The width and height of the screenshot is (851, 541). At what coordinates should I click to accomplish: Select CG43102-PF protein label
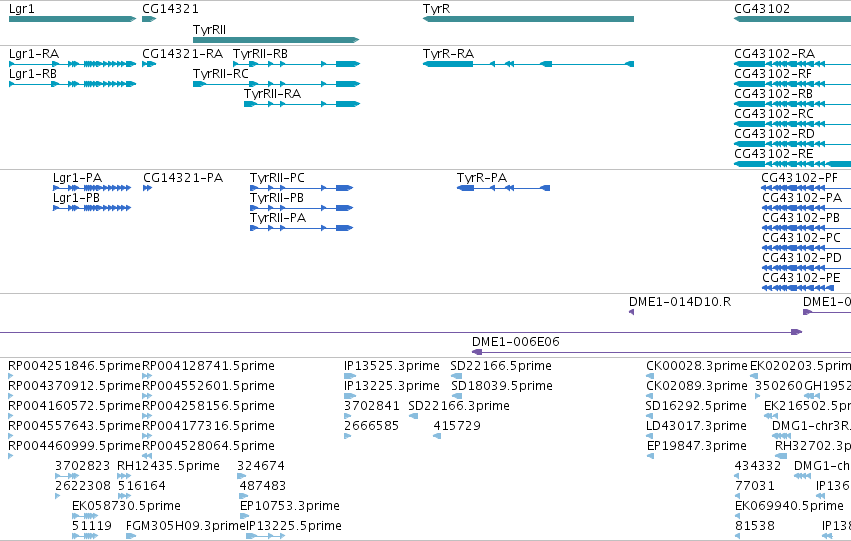pyautogui.click(x=799, y=179)
